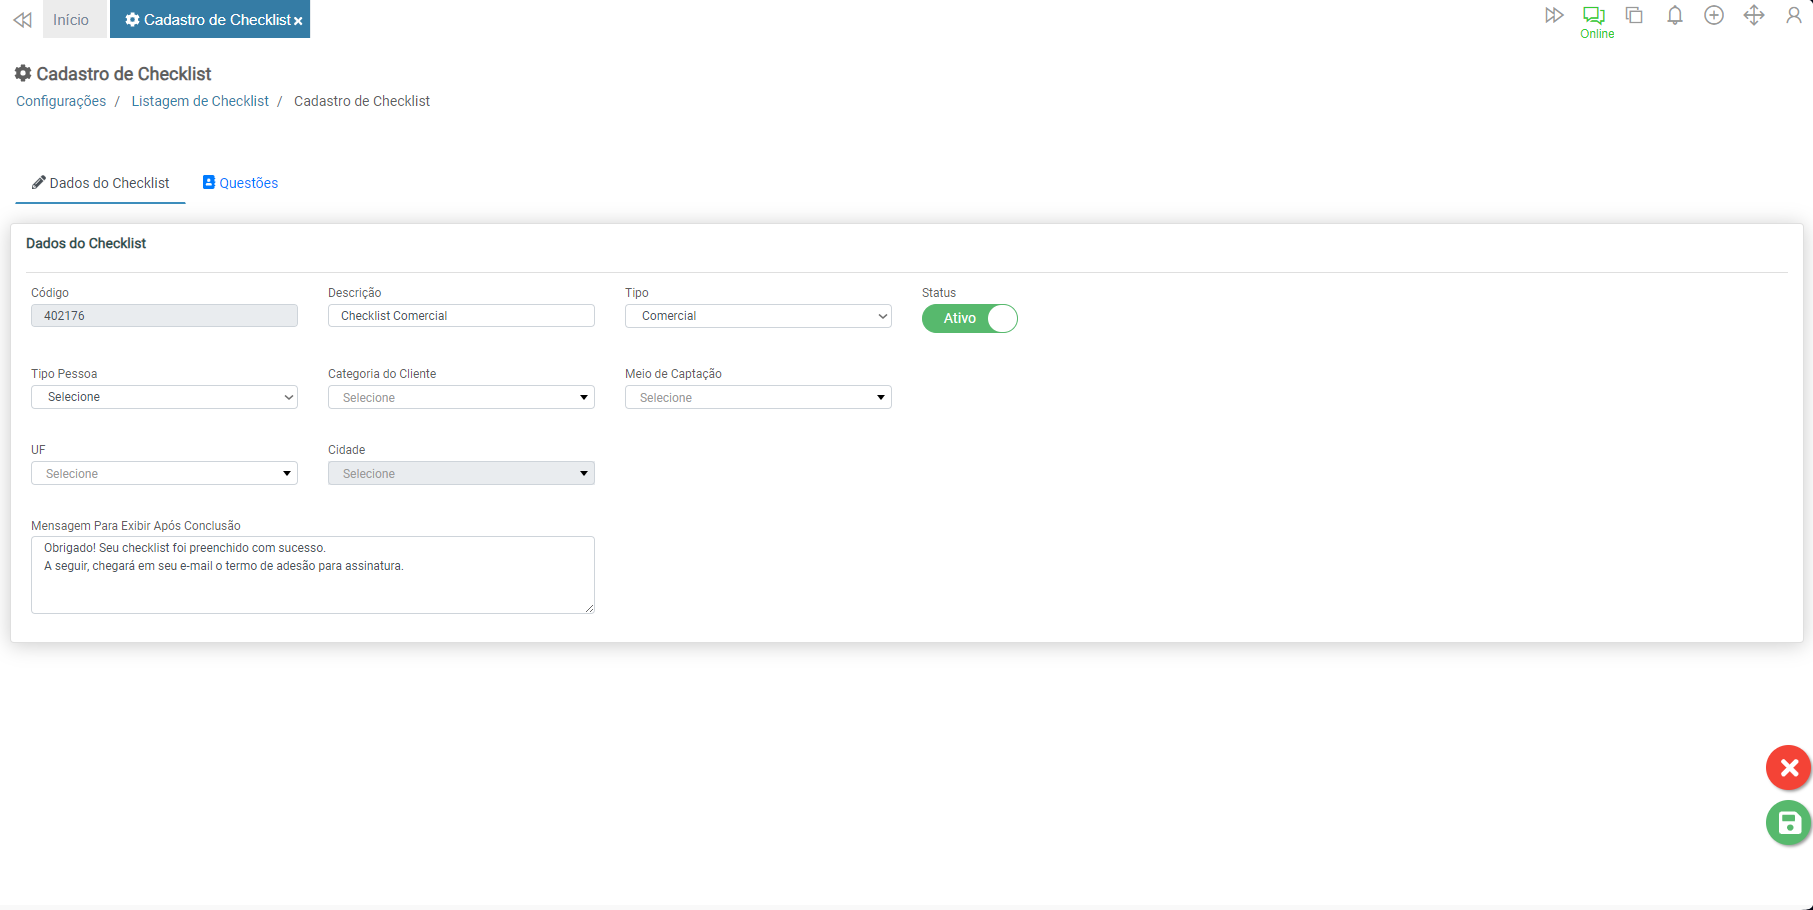Viewport: 1813px width, 910px height.
Task: Click the red cancel floating button
Action: (x=1788, y=768)
